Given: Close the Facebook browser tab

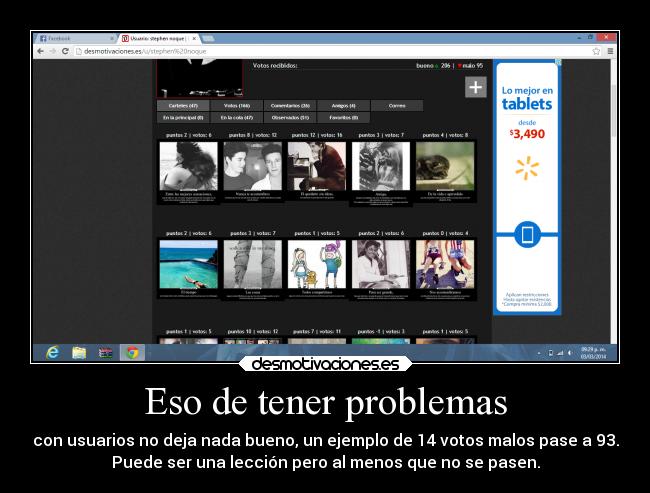Looking at the screenshot, I should tap(112, 38).
